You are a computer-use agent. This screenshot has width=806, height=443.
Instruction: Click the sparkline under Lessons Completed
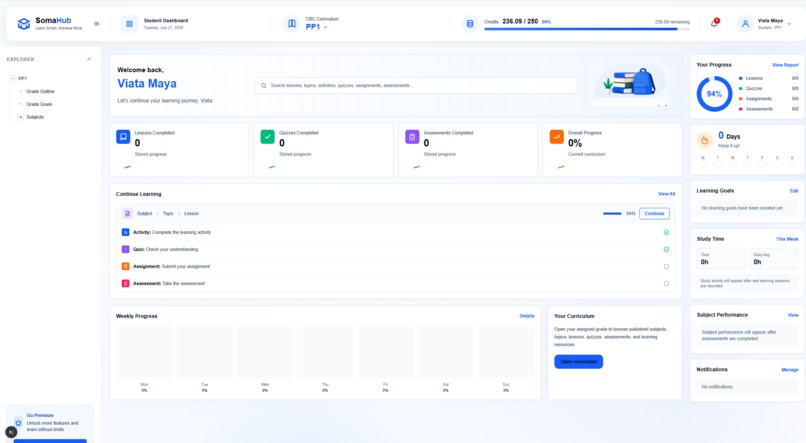coord(127,167)
